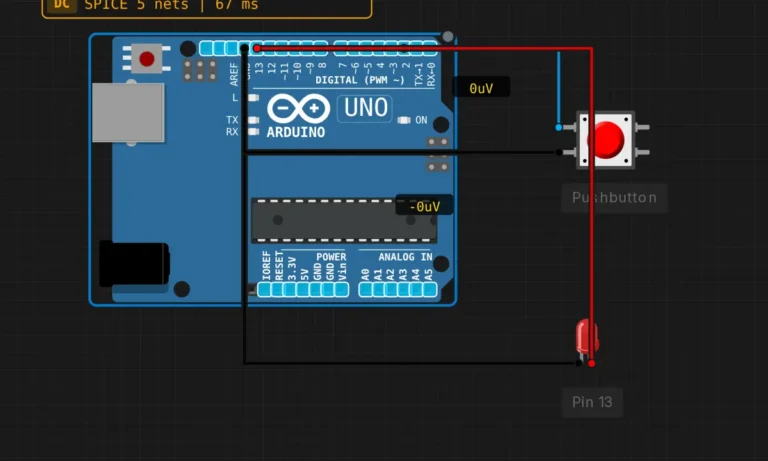Click the 5V power pin header
Screen dimensions: 768x461
point(302,290)
